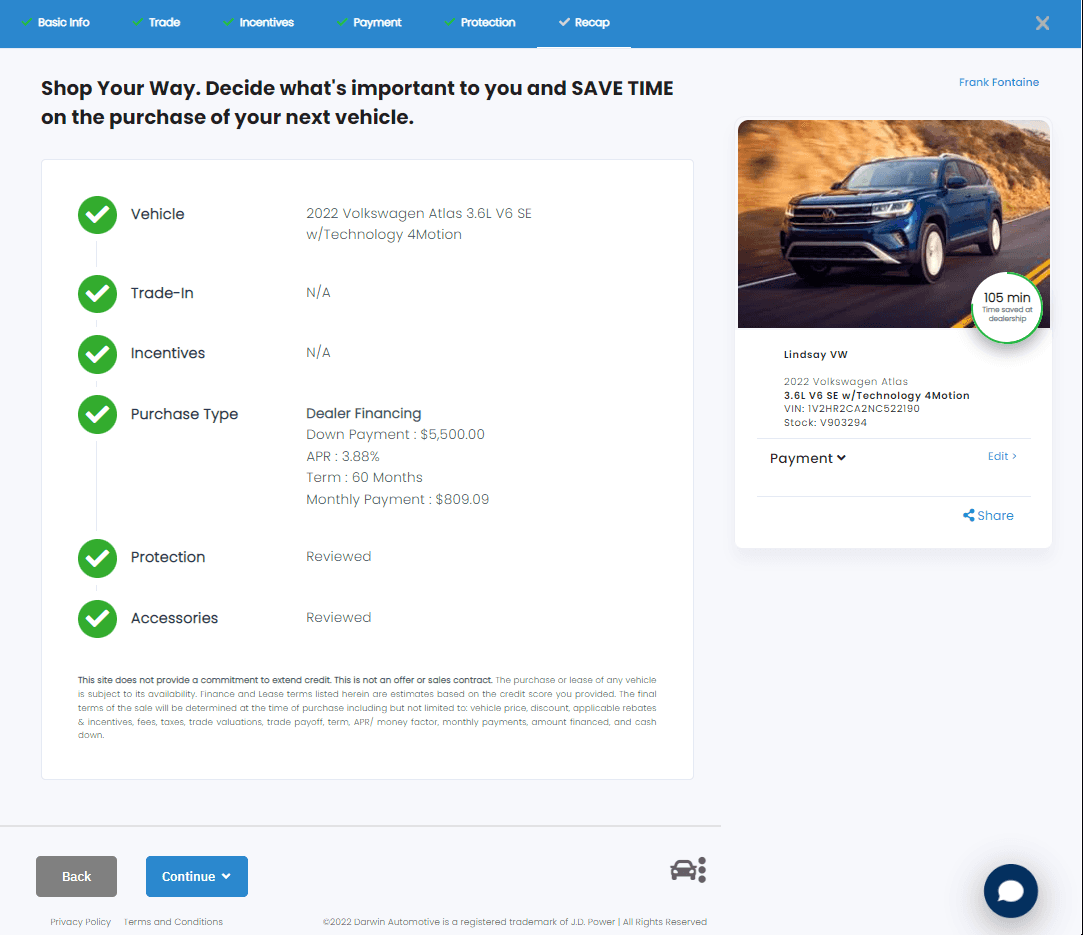Share this vehicle deal

[x=988, y=516]
